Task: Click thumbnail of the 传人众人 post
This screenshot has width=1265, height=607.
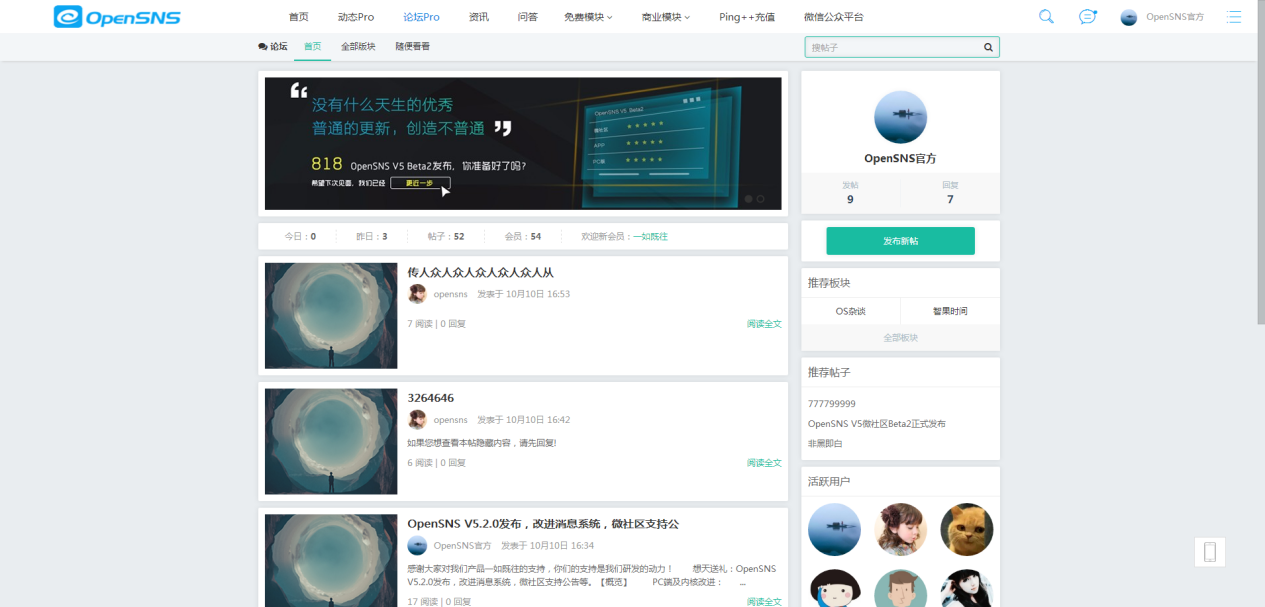Action: coord(331,316)
